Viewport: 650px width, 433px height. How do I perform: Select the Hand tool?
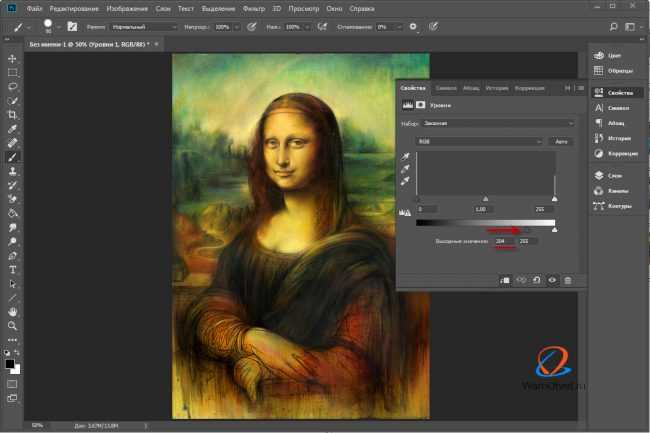[x=12, y=312]
